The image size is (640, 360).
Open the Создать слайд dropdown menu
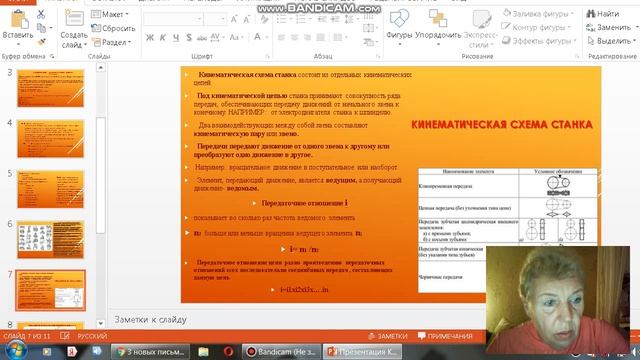74,40
